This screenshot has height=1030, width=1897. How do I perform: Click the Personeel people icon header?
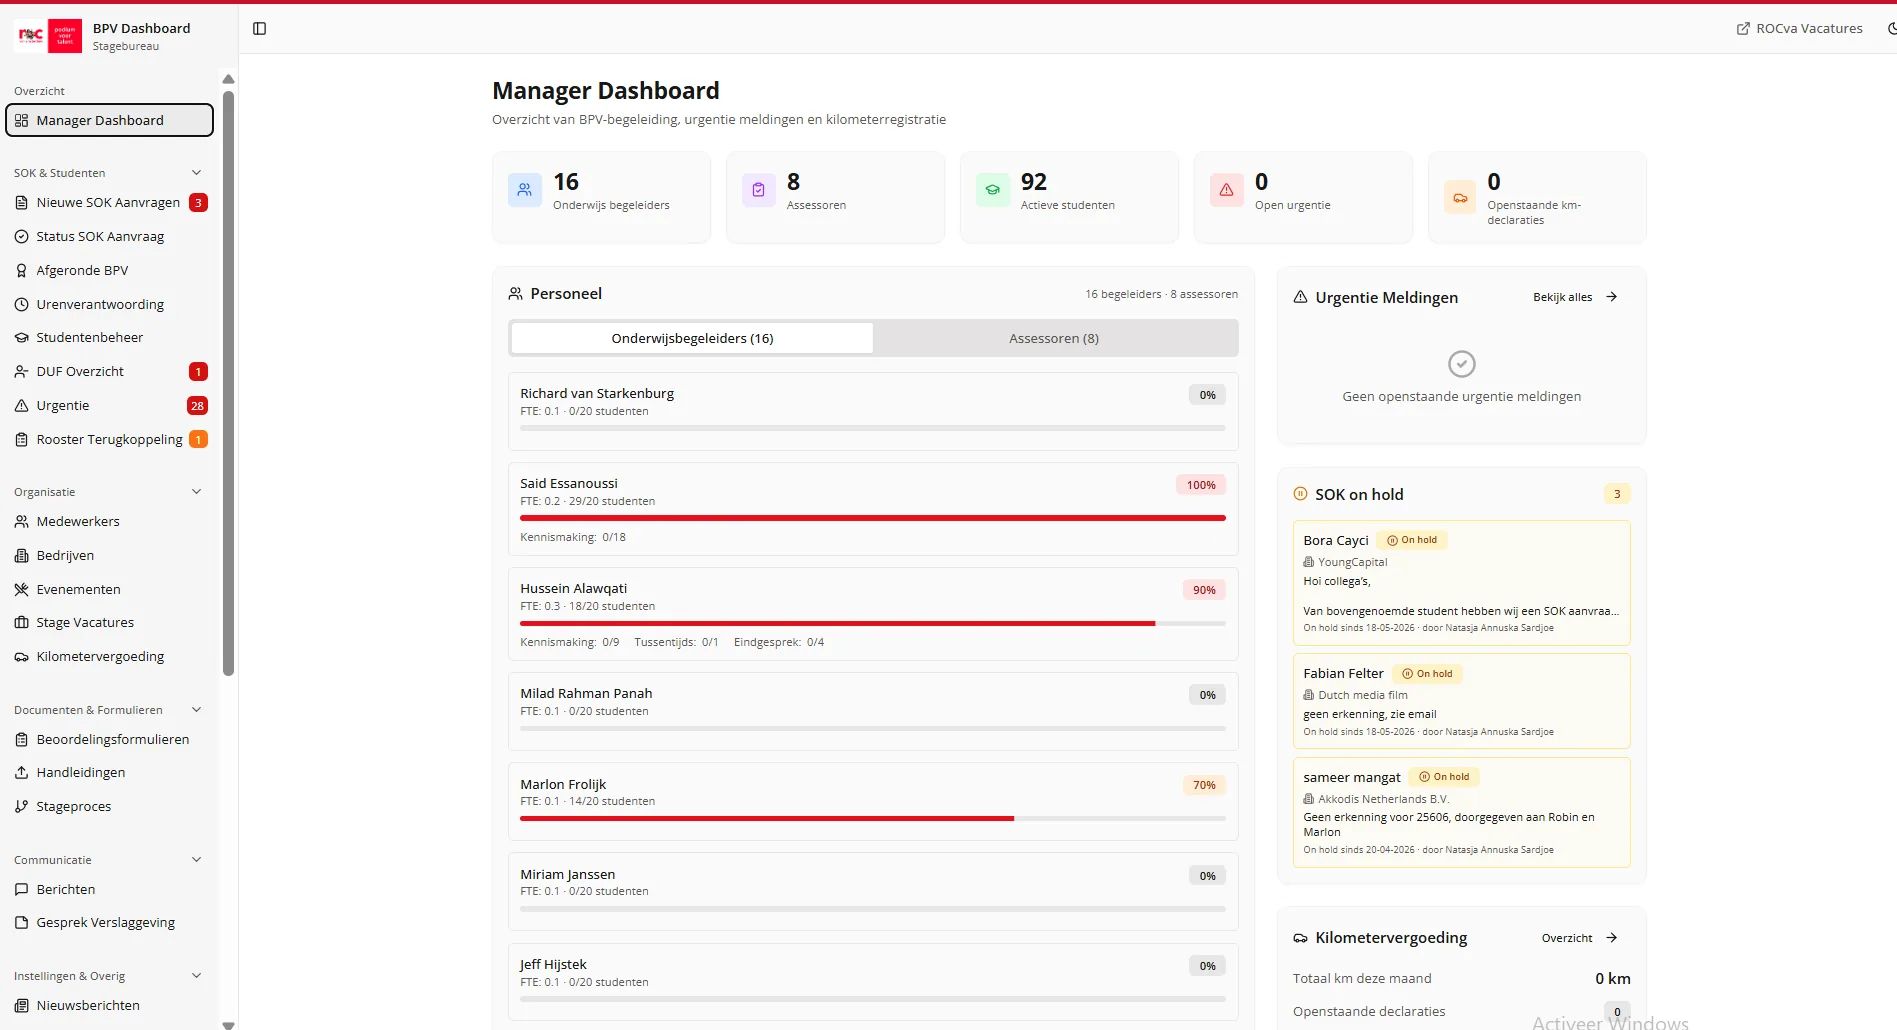point(515,294)
